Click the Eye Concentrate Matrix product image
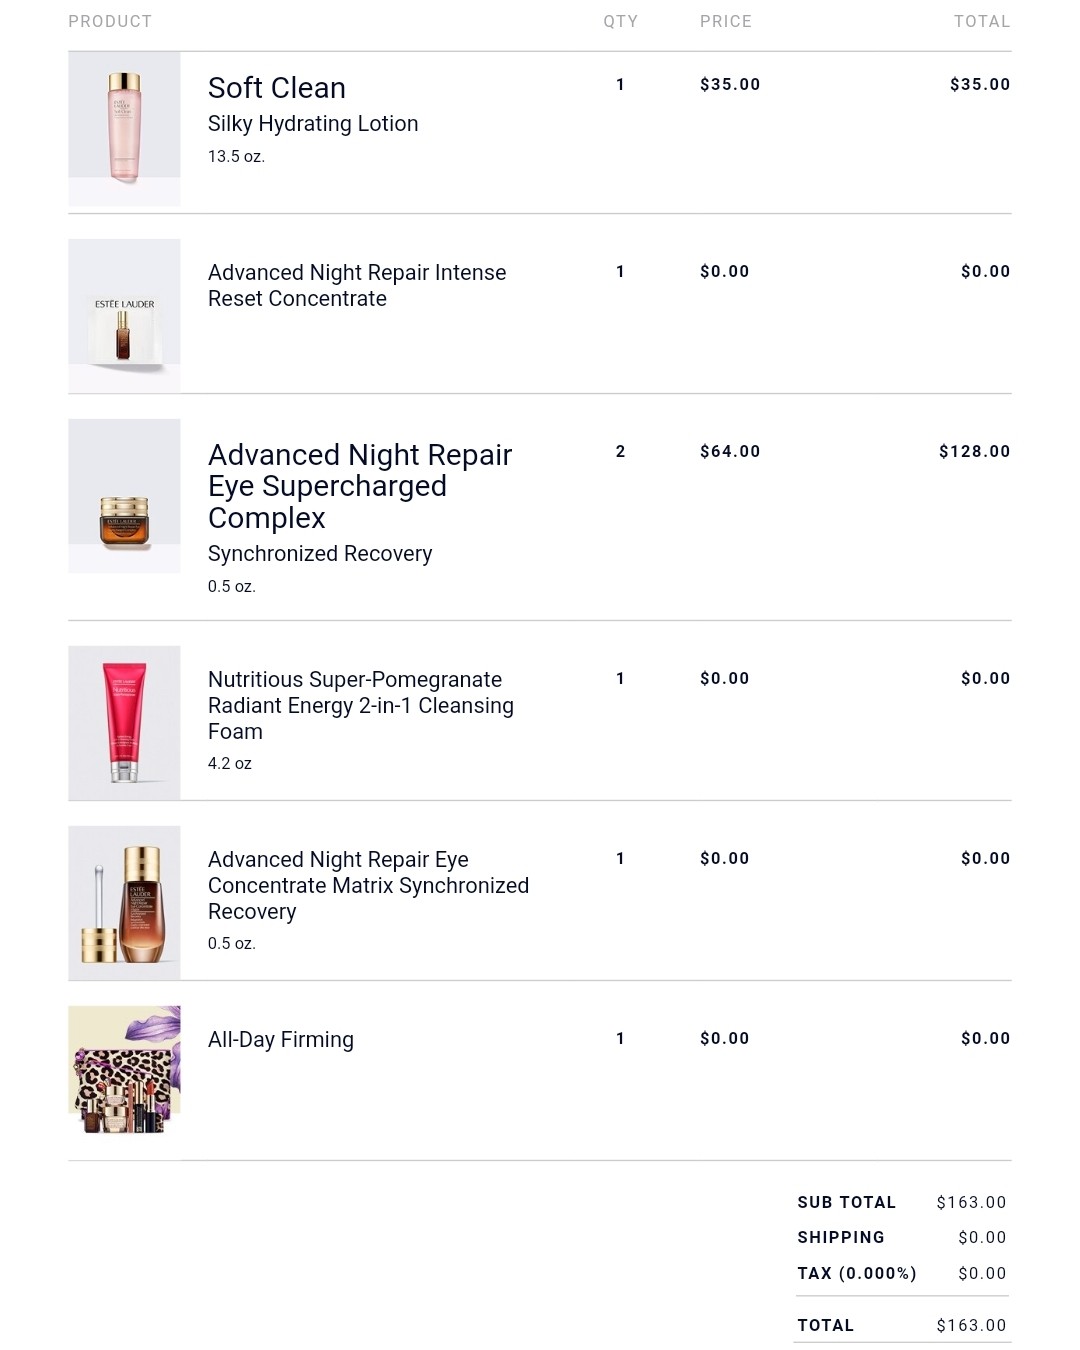 click(124, 903)
